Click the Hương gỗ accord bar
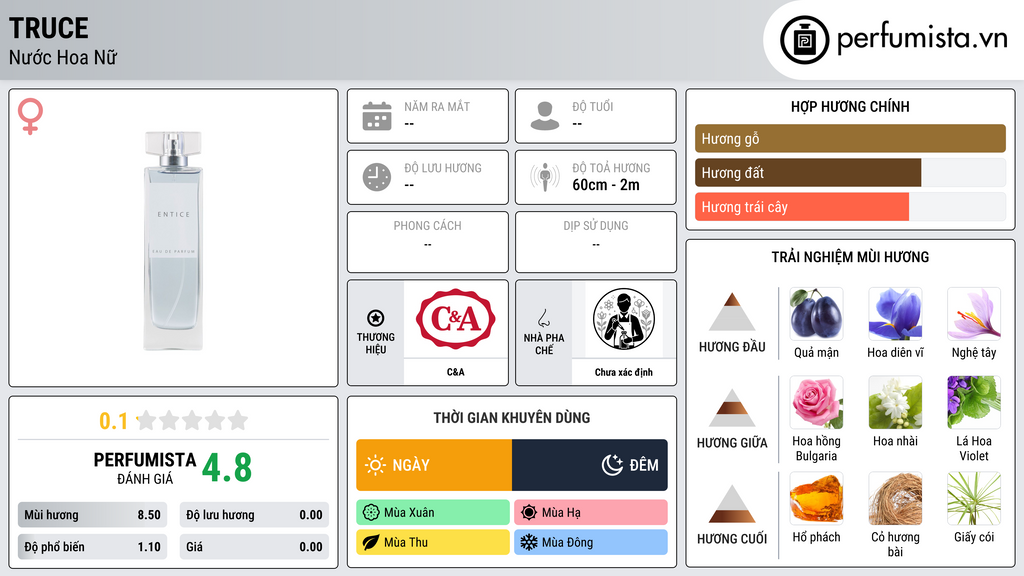The height and width of the screenshot is (576, 1024). (850, 138)
